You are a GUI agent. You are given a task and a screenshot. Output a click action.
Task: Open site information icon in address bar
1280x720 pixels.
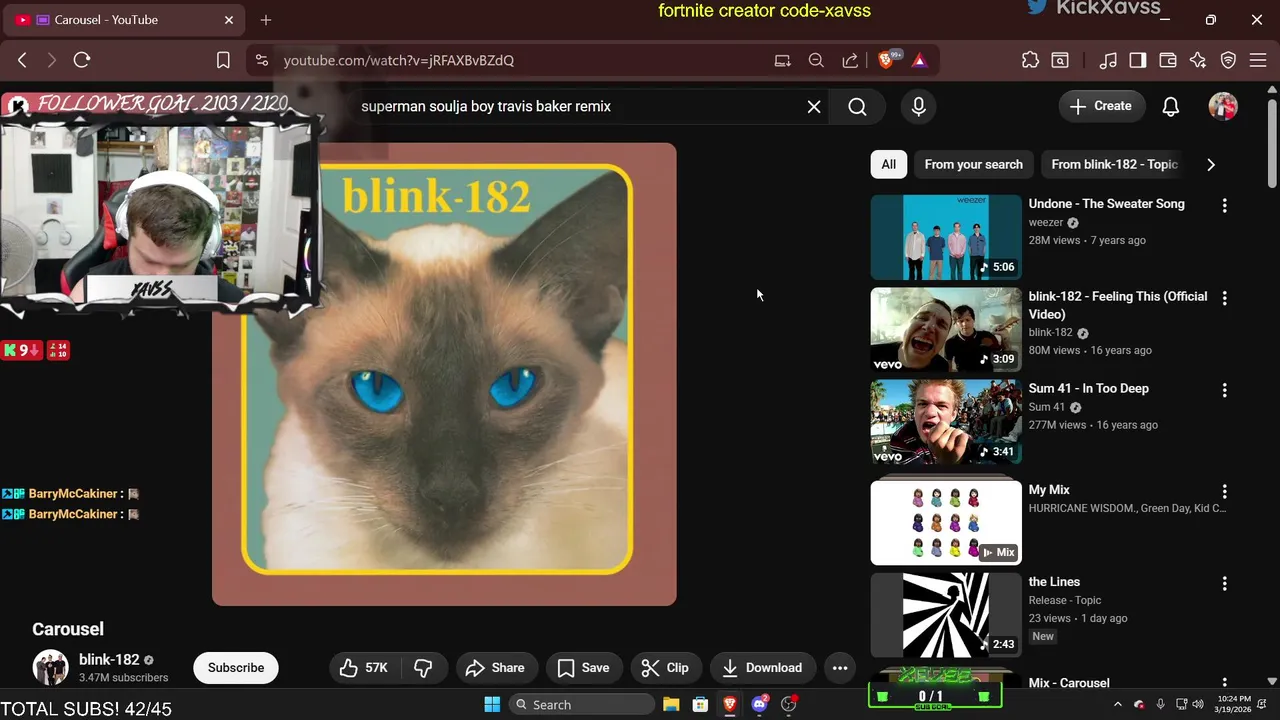262,60
